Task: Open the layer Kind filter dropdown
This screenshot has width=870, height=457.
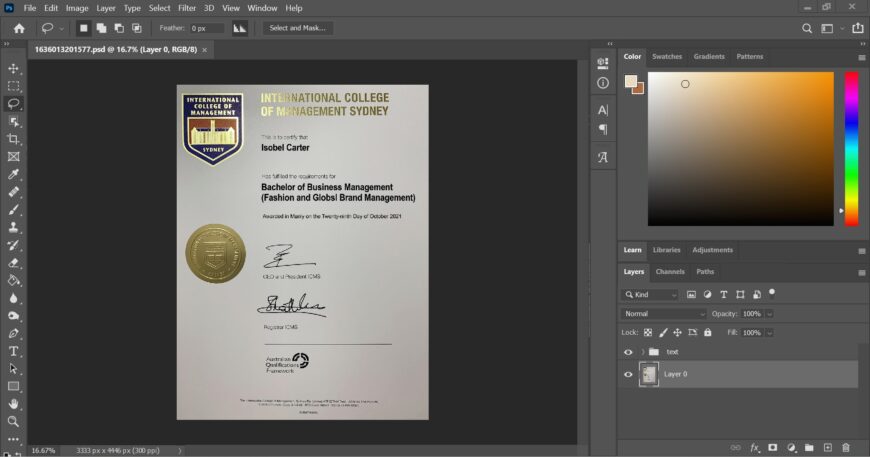Action: 650,295
